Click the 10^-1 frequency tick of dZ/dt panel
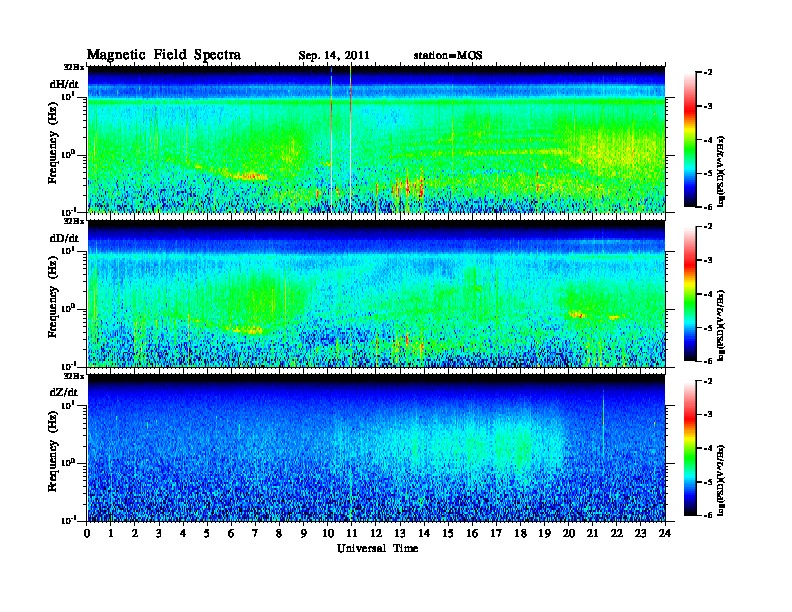 click(68, 520)
